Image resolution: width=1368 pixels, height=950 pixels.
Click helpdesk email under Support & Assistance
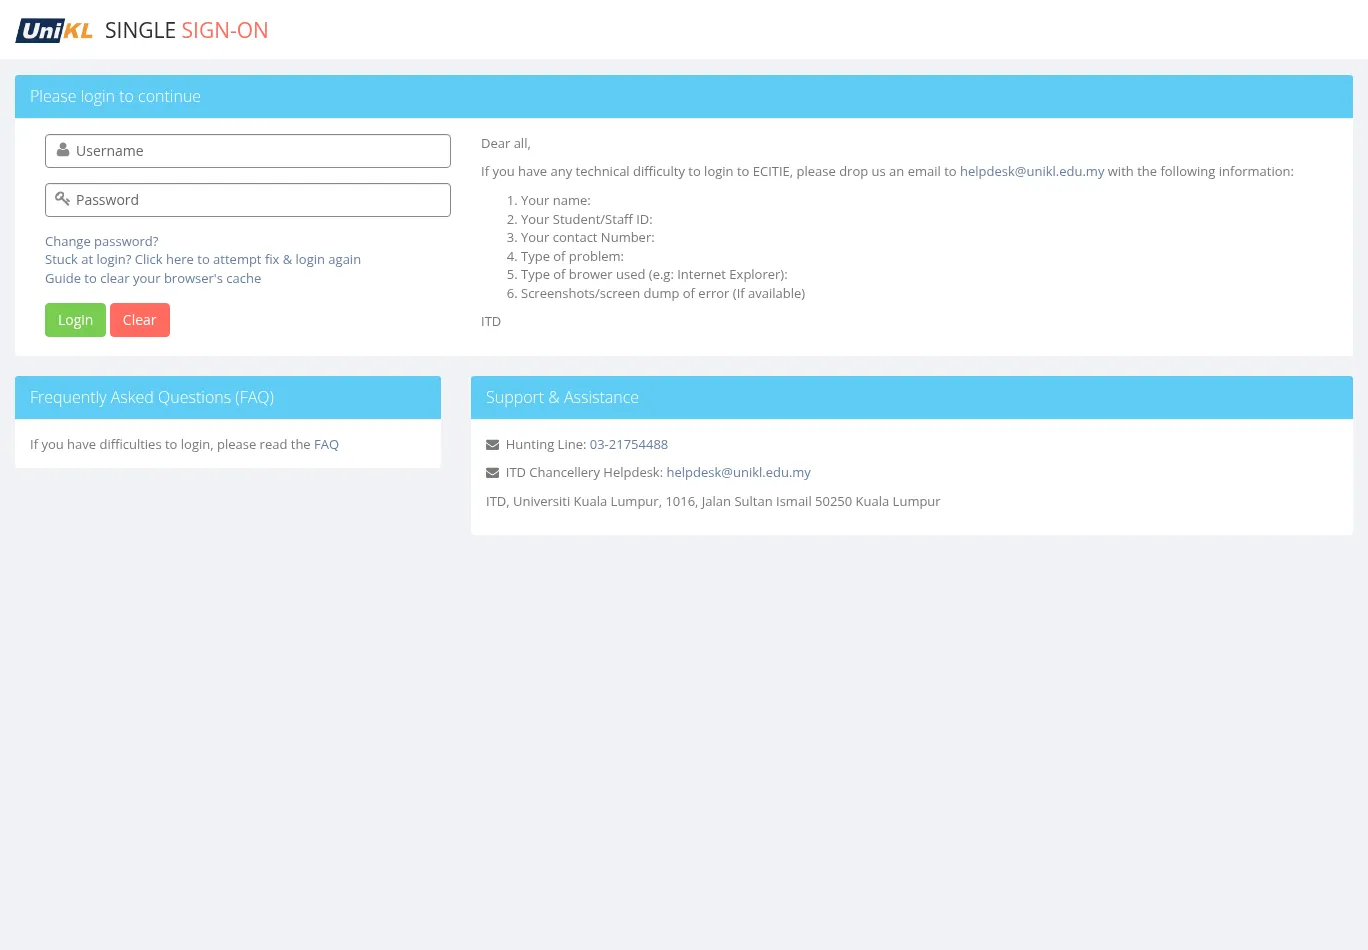click(738, 473)
